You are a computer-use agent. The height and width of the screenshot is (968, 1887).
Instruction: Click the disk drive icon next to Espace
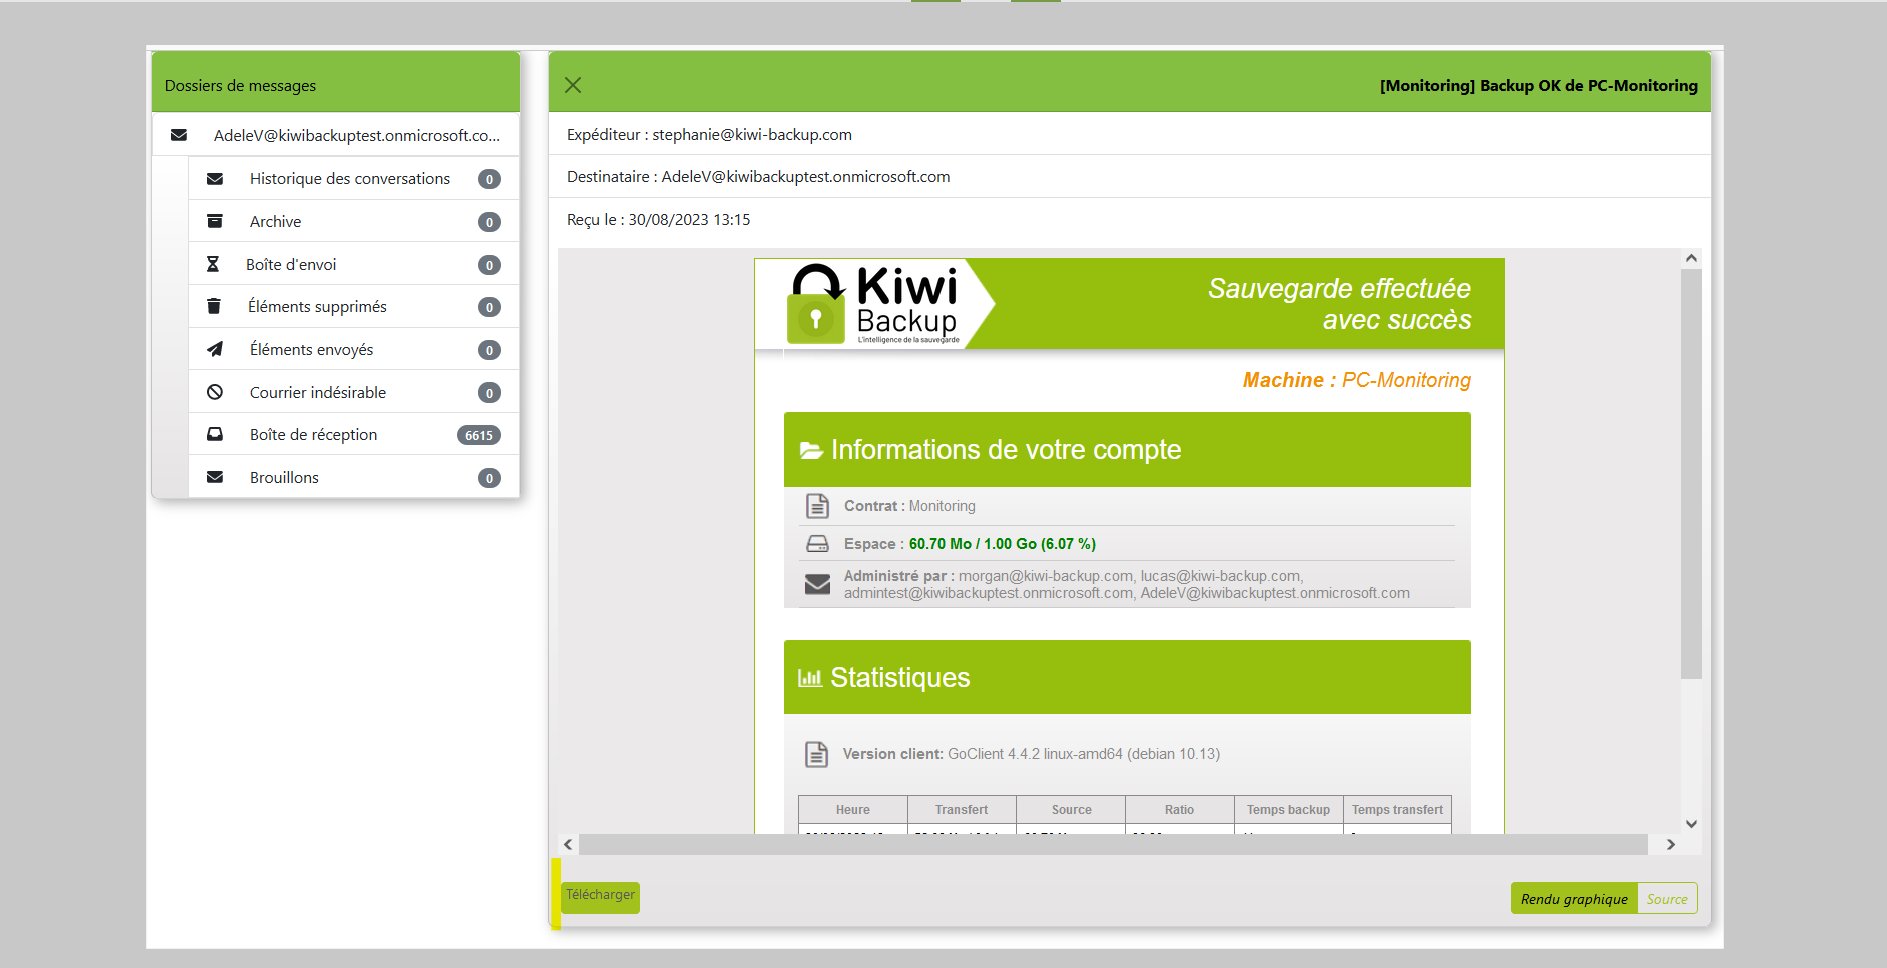click(x=817, y=544)
